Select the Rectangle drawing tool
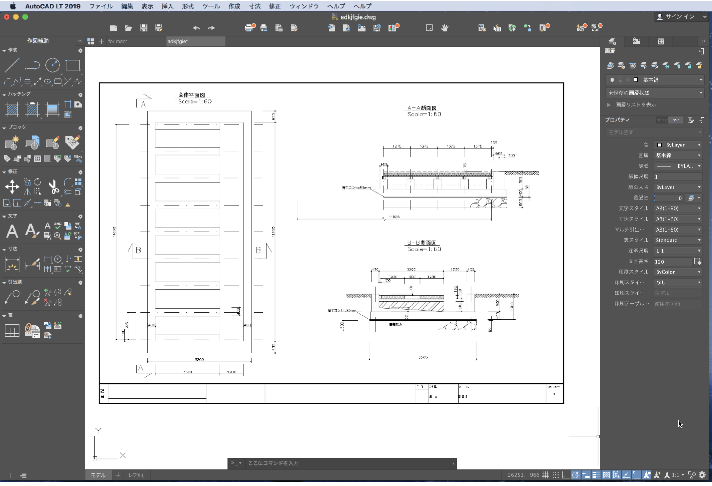 (x=73, y=65)
